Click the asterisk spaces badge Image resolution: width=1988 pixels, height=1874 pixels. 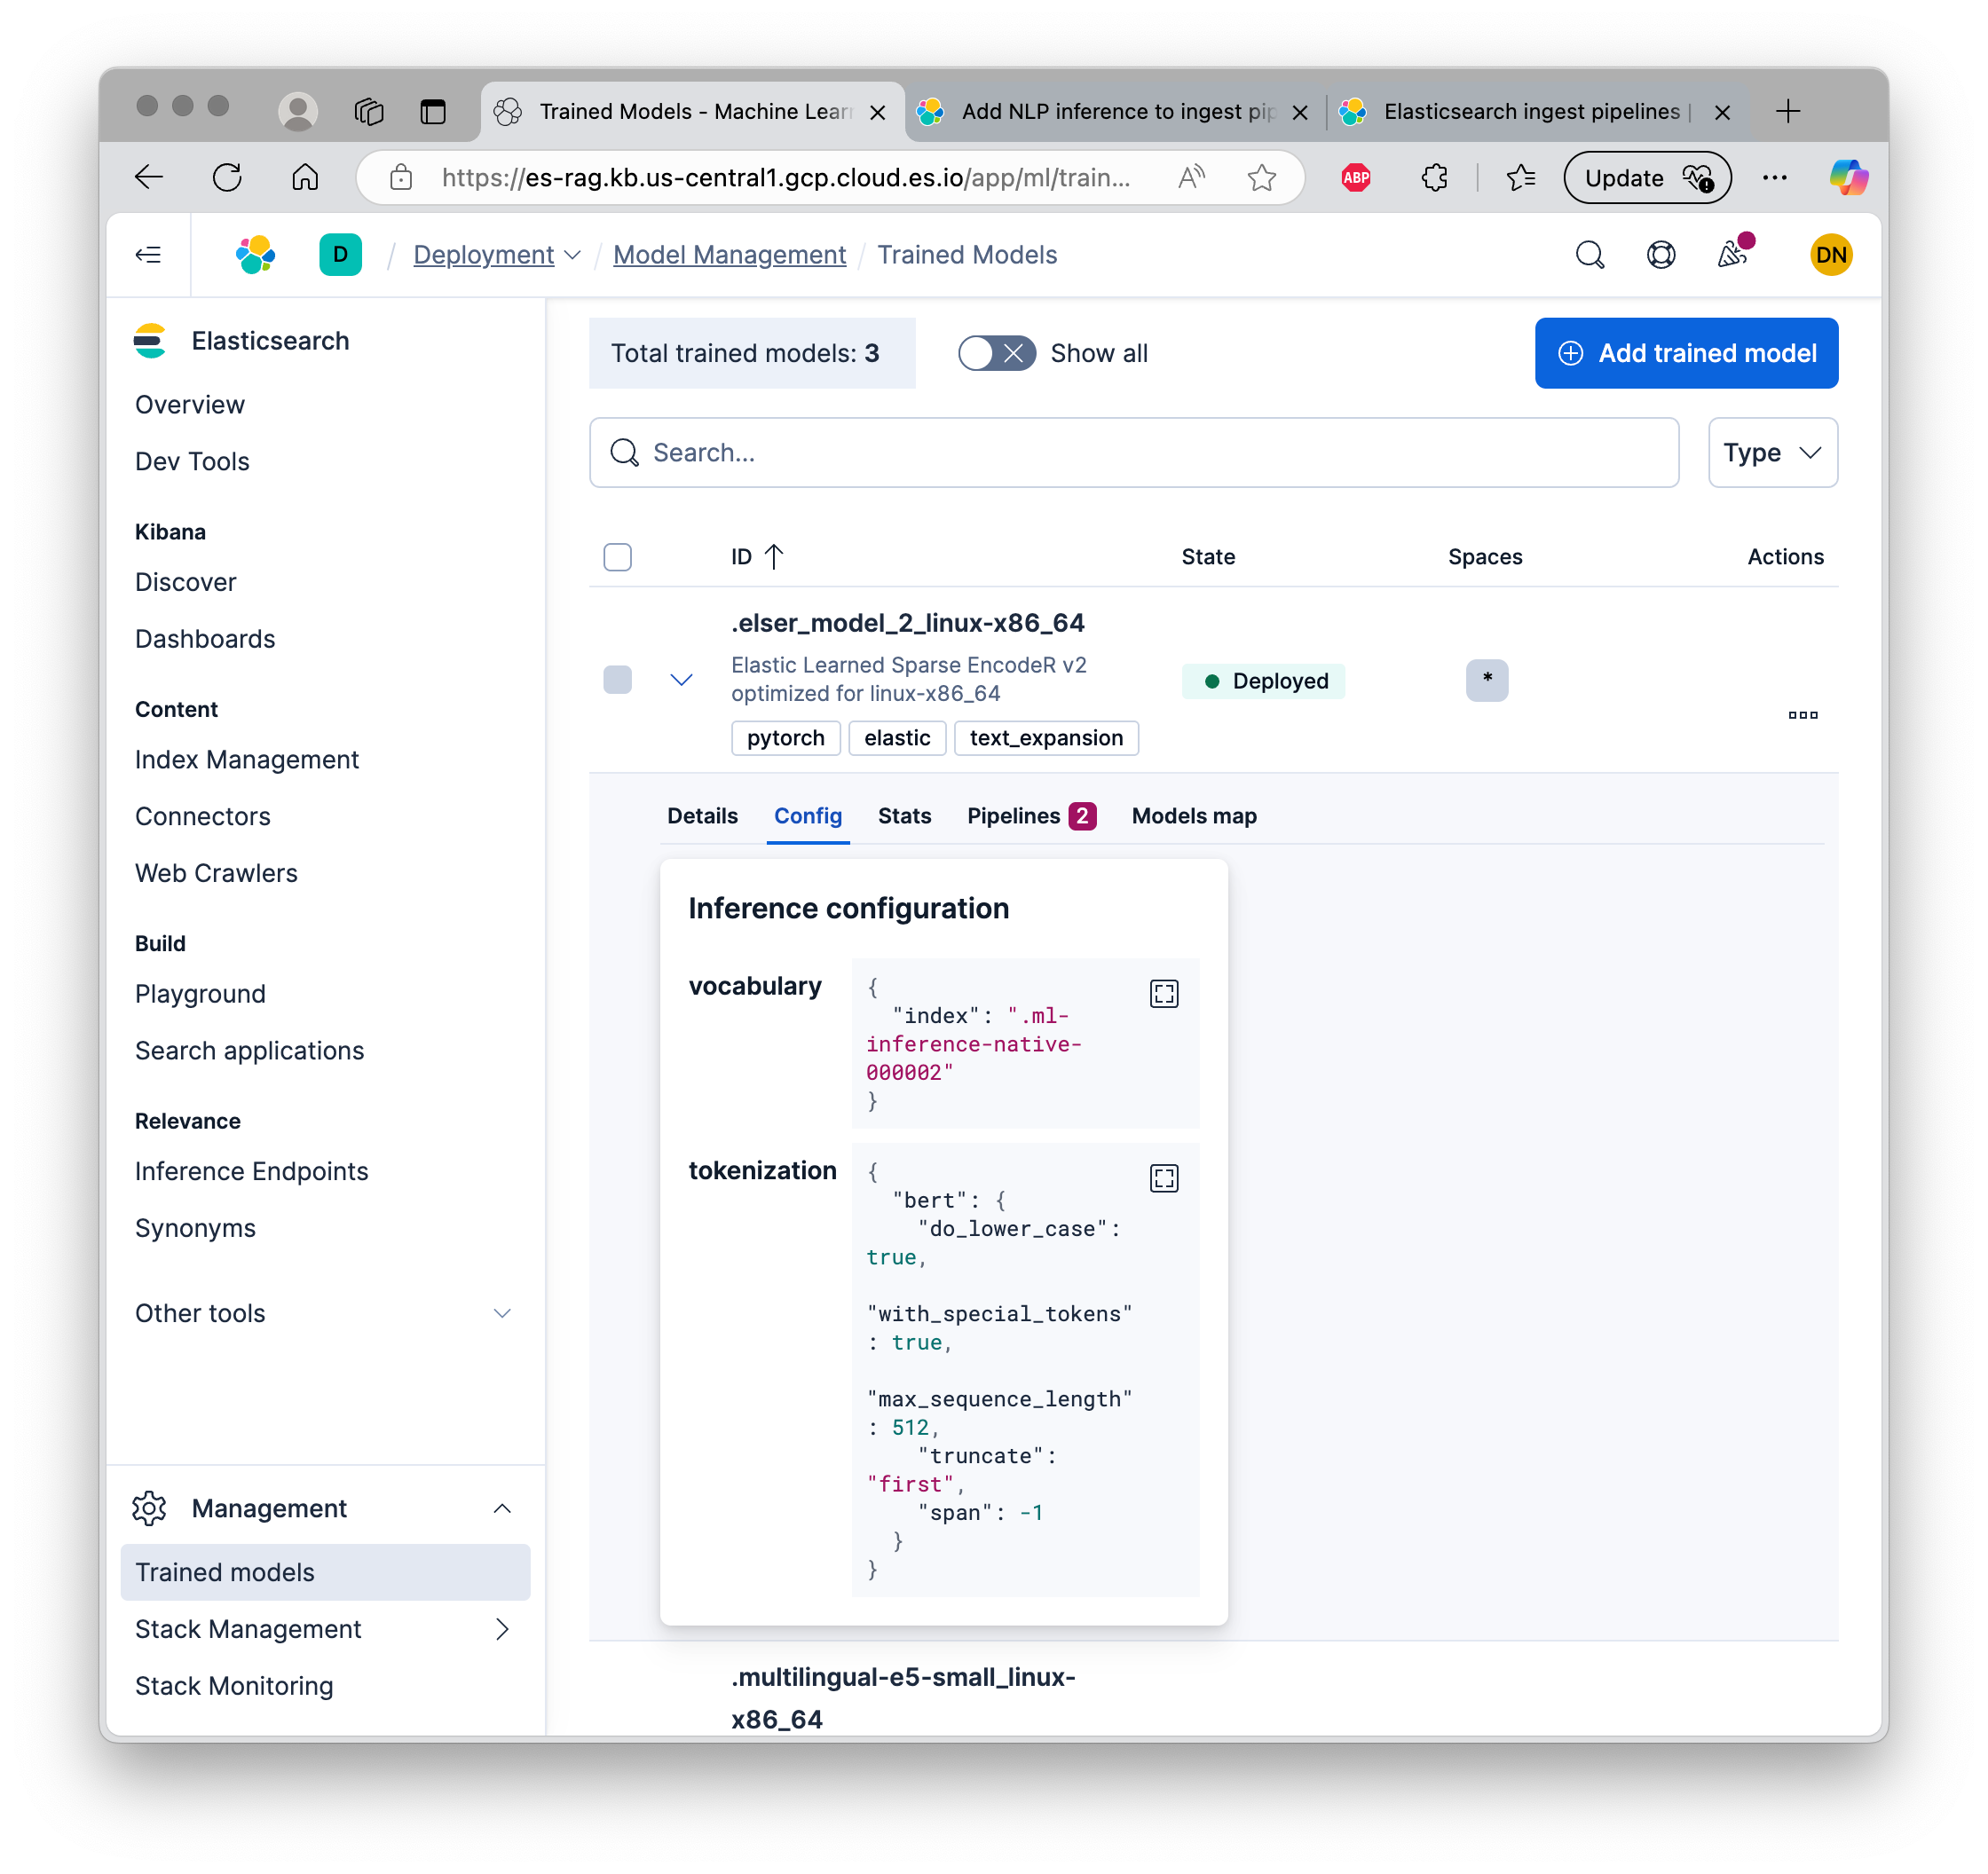tap(1486, 680)
